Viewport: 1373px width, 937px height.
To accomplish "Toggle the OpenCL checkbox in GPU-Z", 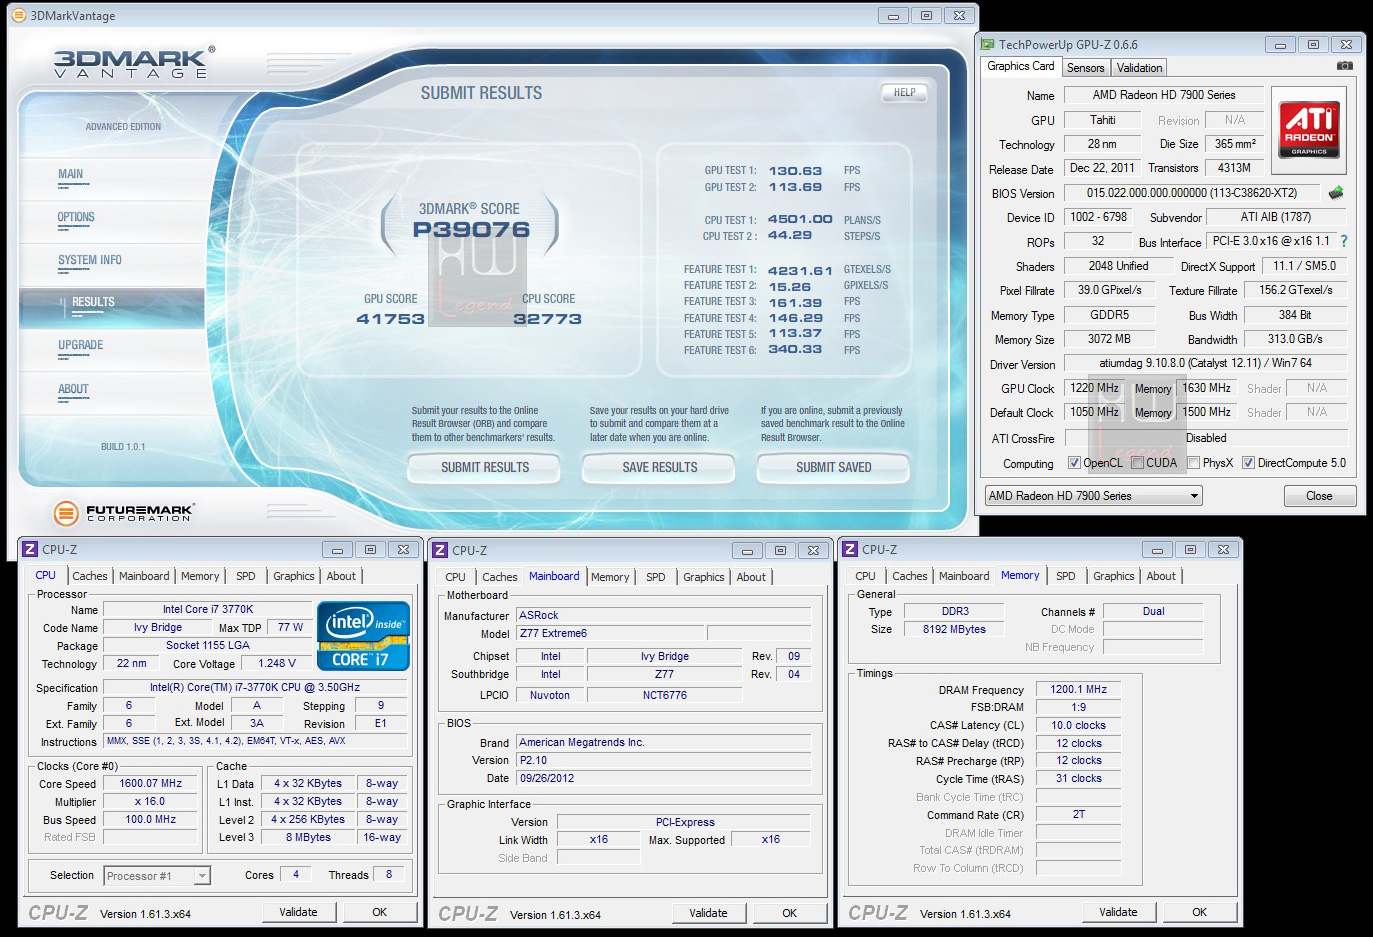I will (x=1074, y=463).
